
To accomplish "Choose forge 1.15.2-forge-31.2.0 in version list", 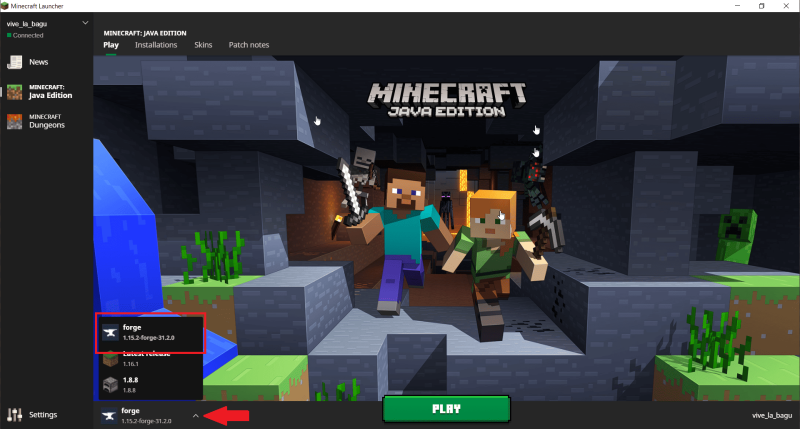I will [151, 333].
